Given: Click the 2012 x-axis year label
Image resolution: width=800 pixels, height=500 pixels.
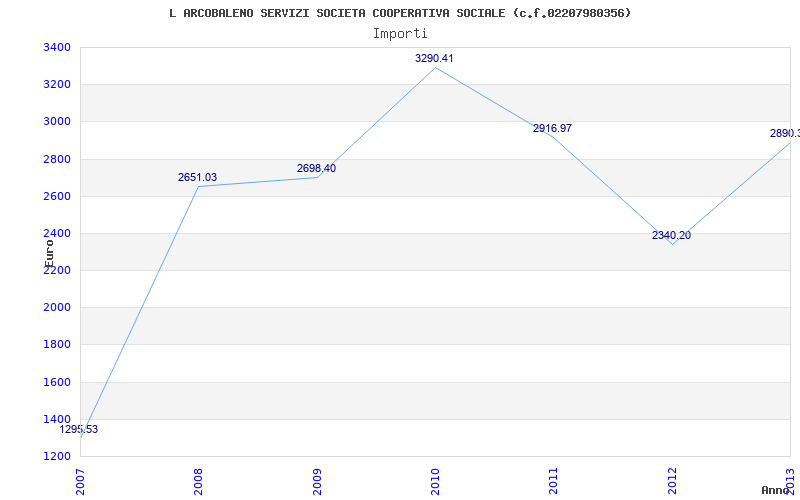Looking at the screenshot, I should 672,481.
